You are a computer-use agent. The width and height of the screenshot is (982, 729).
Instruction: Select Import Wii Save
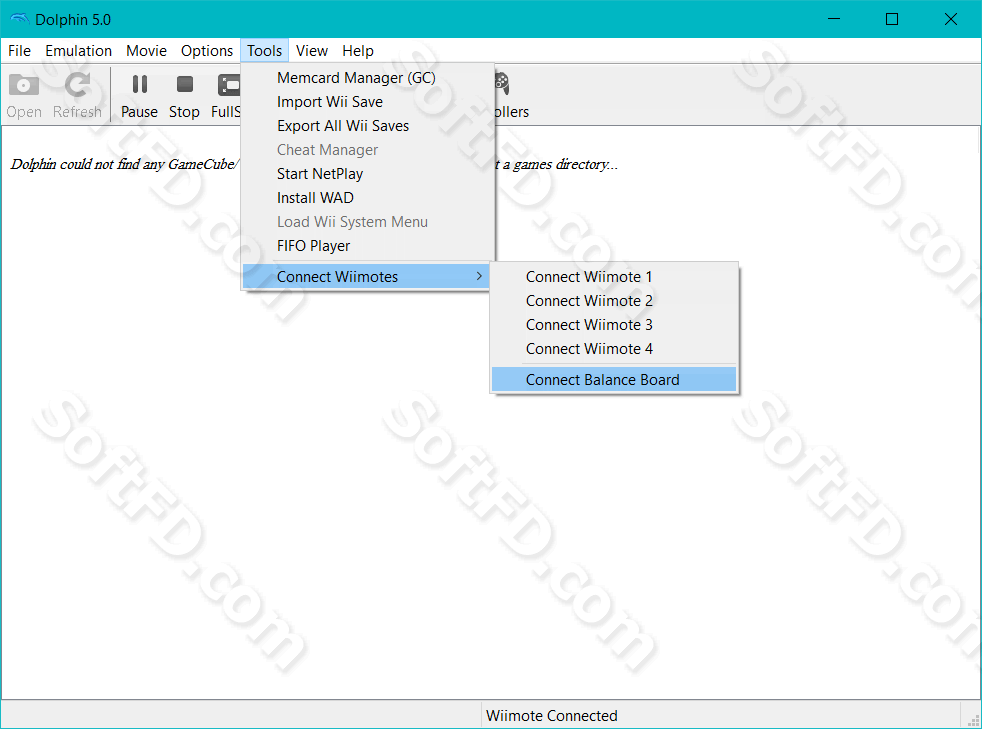[368, 101]
